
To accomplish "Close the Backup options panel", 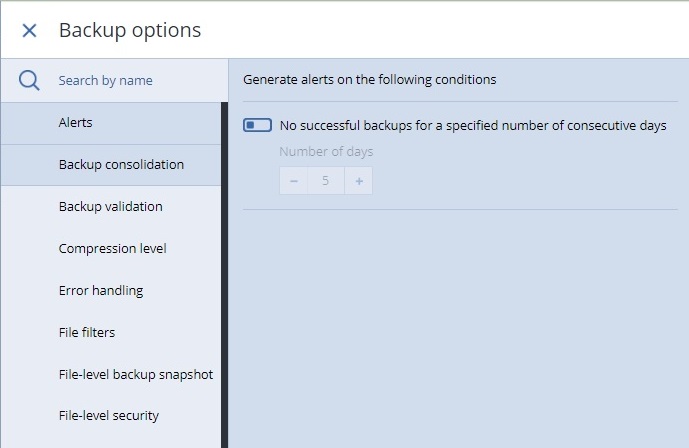I will pos(29,31).
